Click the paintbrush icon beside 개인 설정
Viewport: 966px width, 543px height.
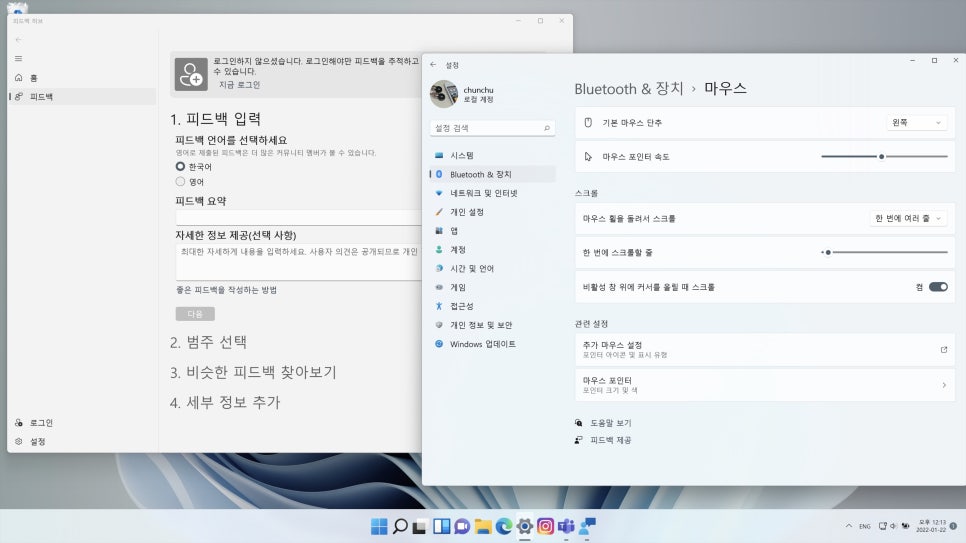(439, 212)
